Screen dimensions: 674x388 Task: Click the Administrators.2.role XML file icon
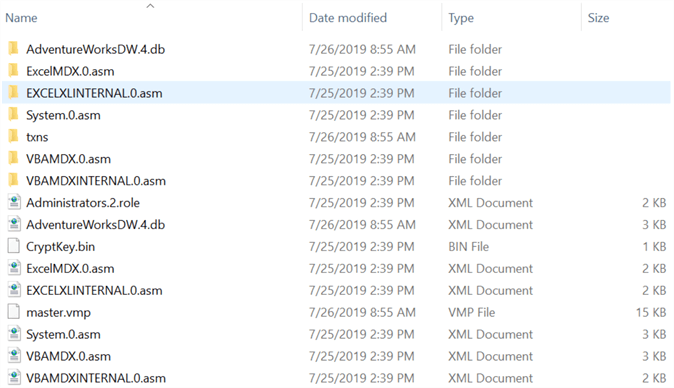[14, 202]
